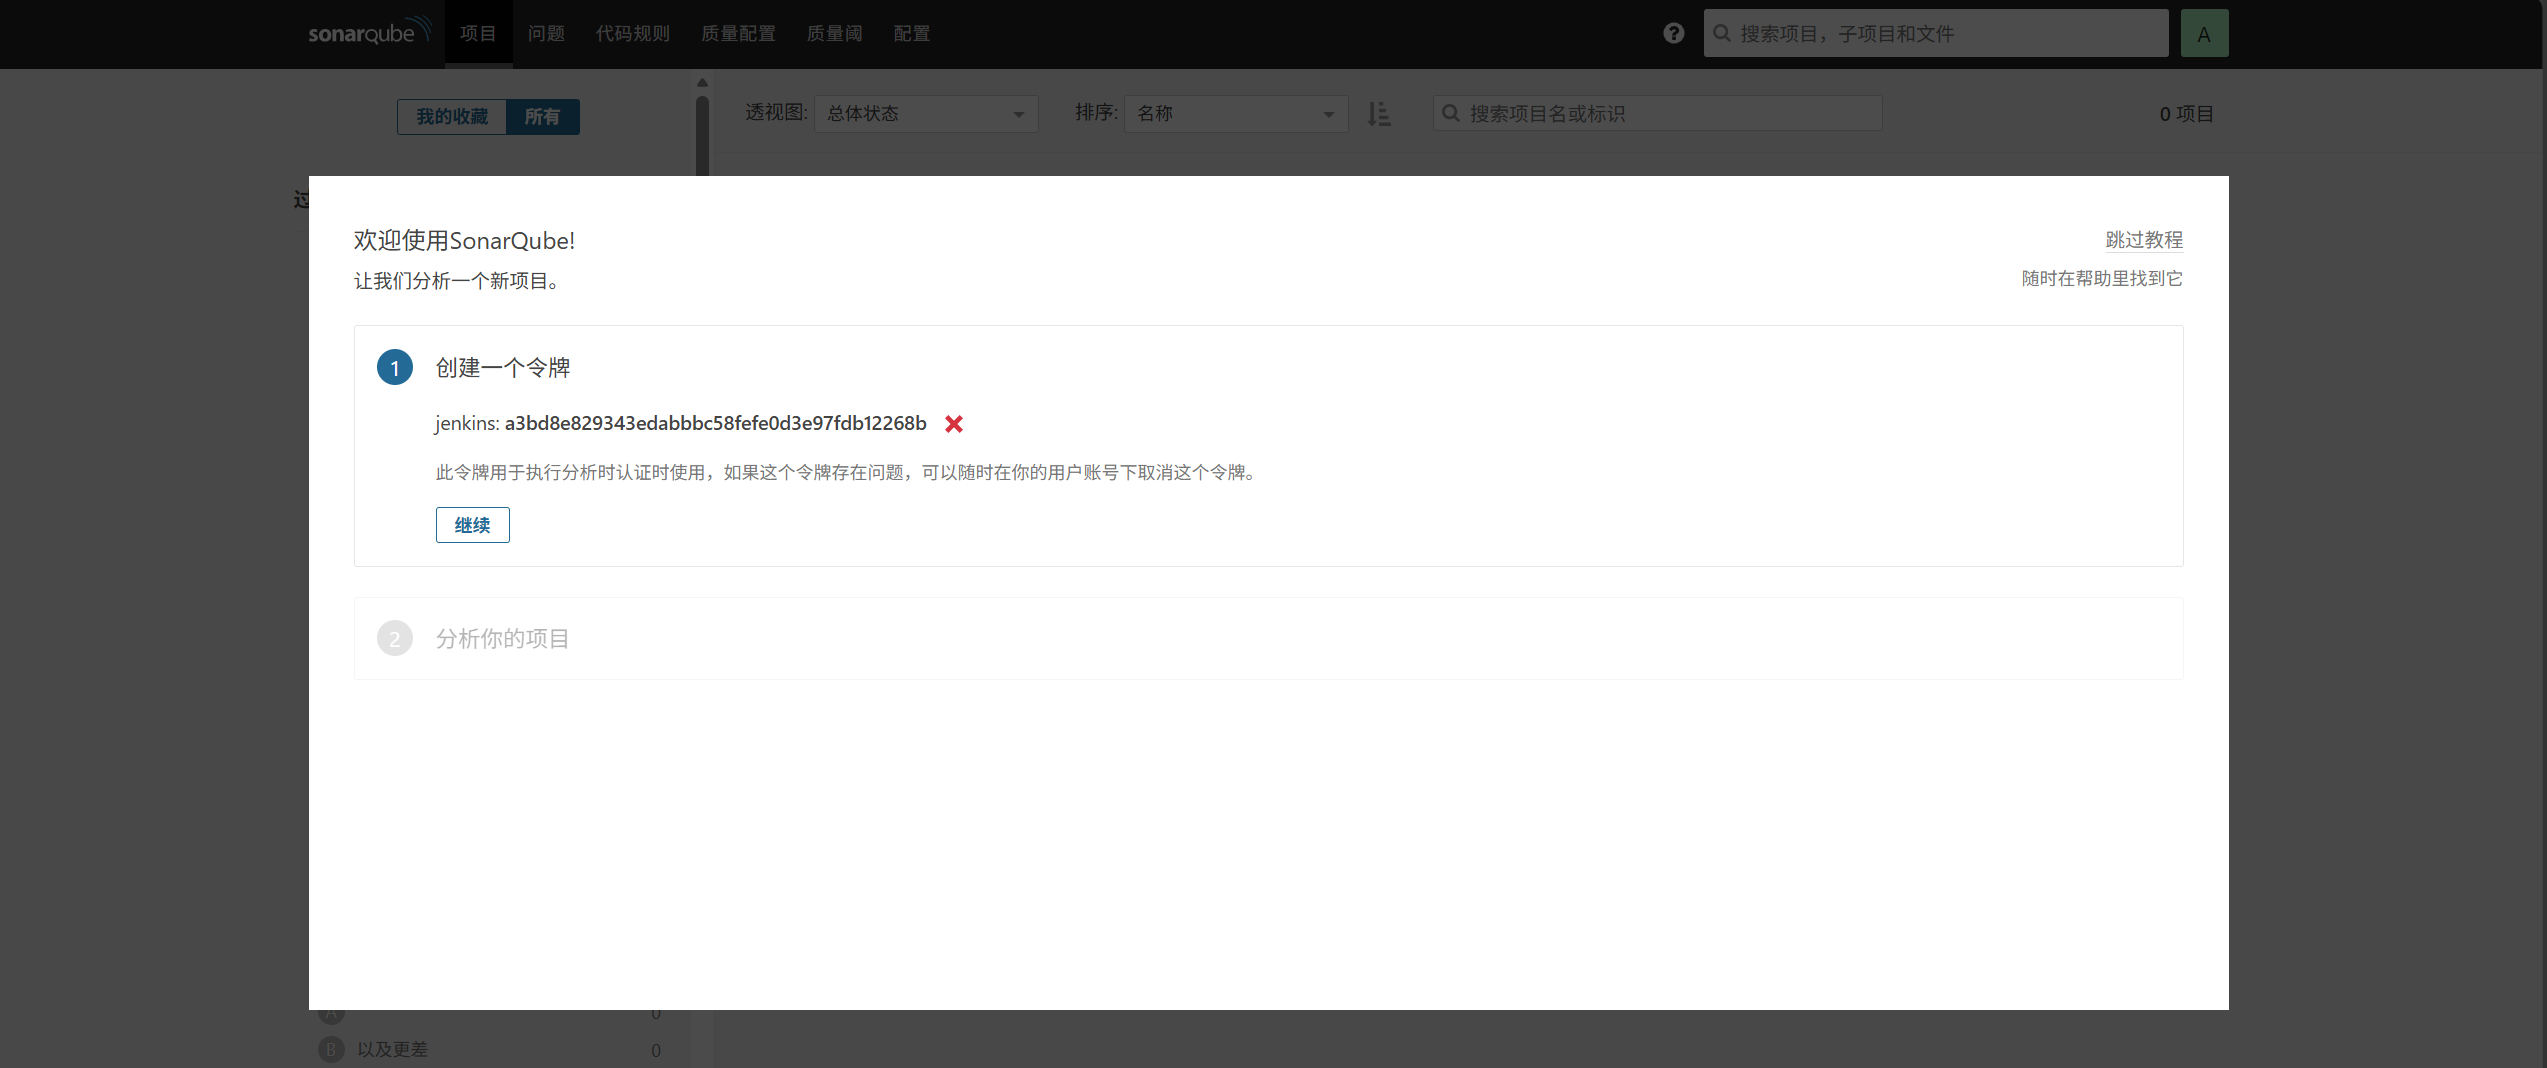Open the 透视图 总体状态 dropdown
Image resolution: width=2547 pixels, height=1068 pixels.
(926, 114)
